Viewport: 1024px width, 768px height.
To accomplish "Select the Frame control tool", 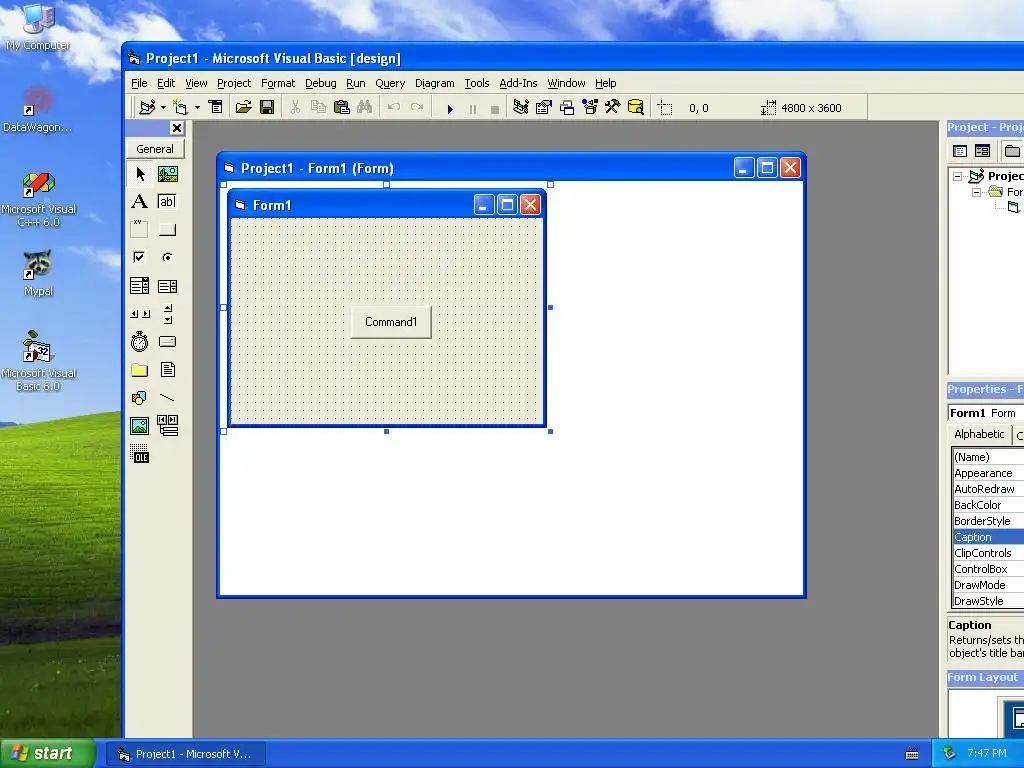I will tap(140, 229).
